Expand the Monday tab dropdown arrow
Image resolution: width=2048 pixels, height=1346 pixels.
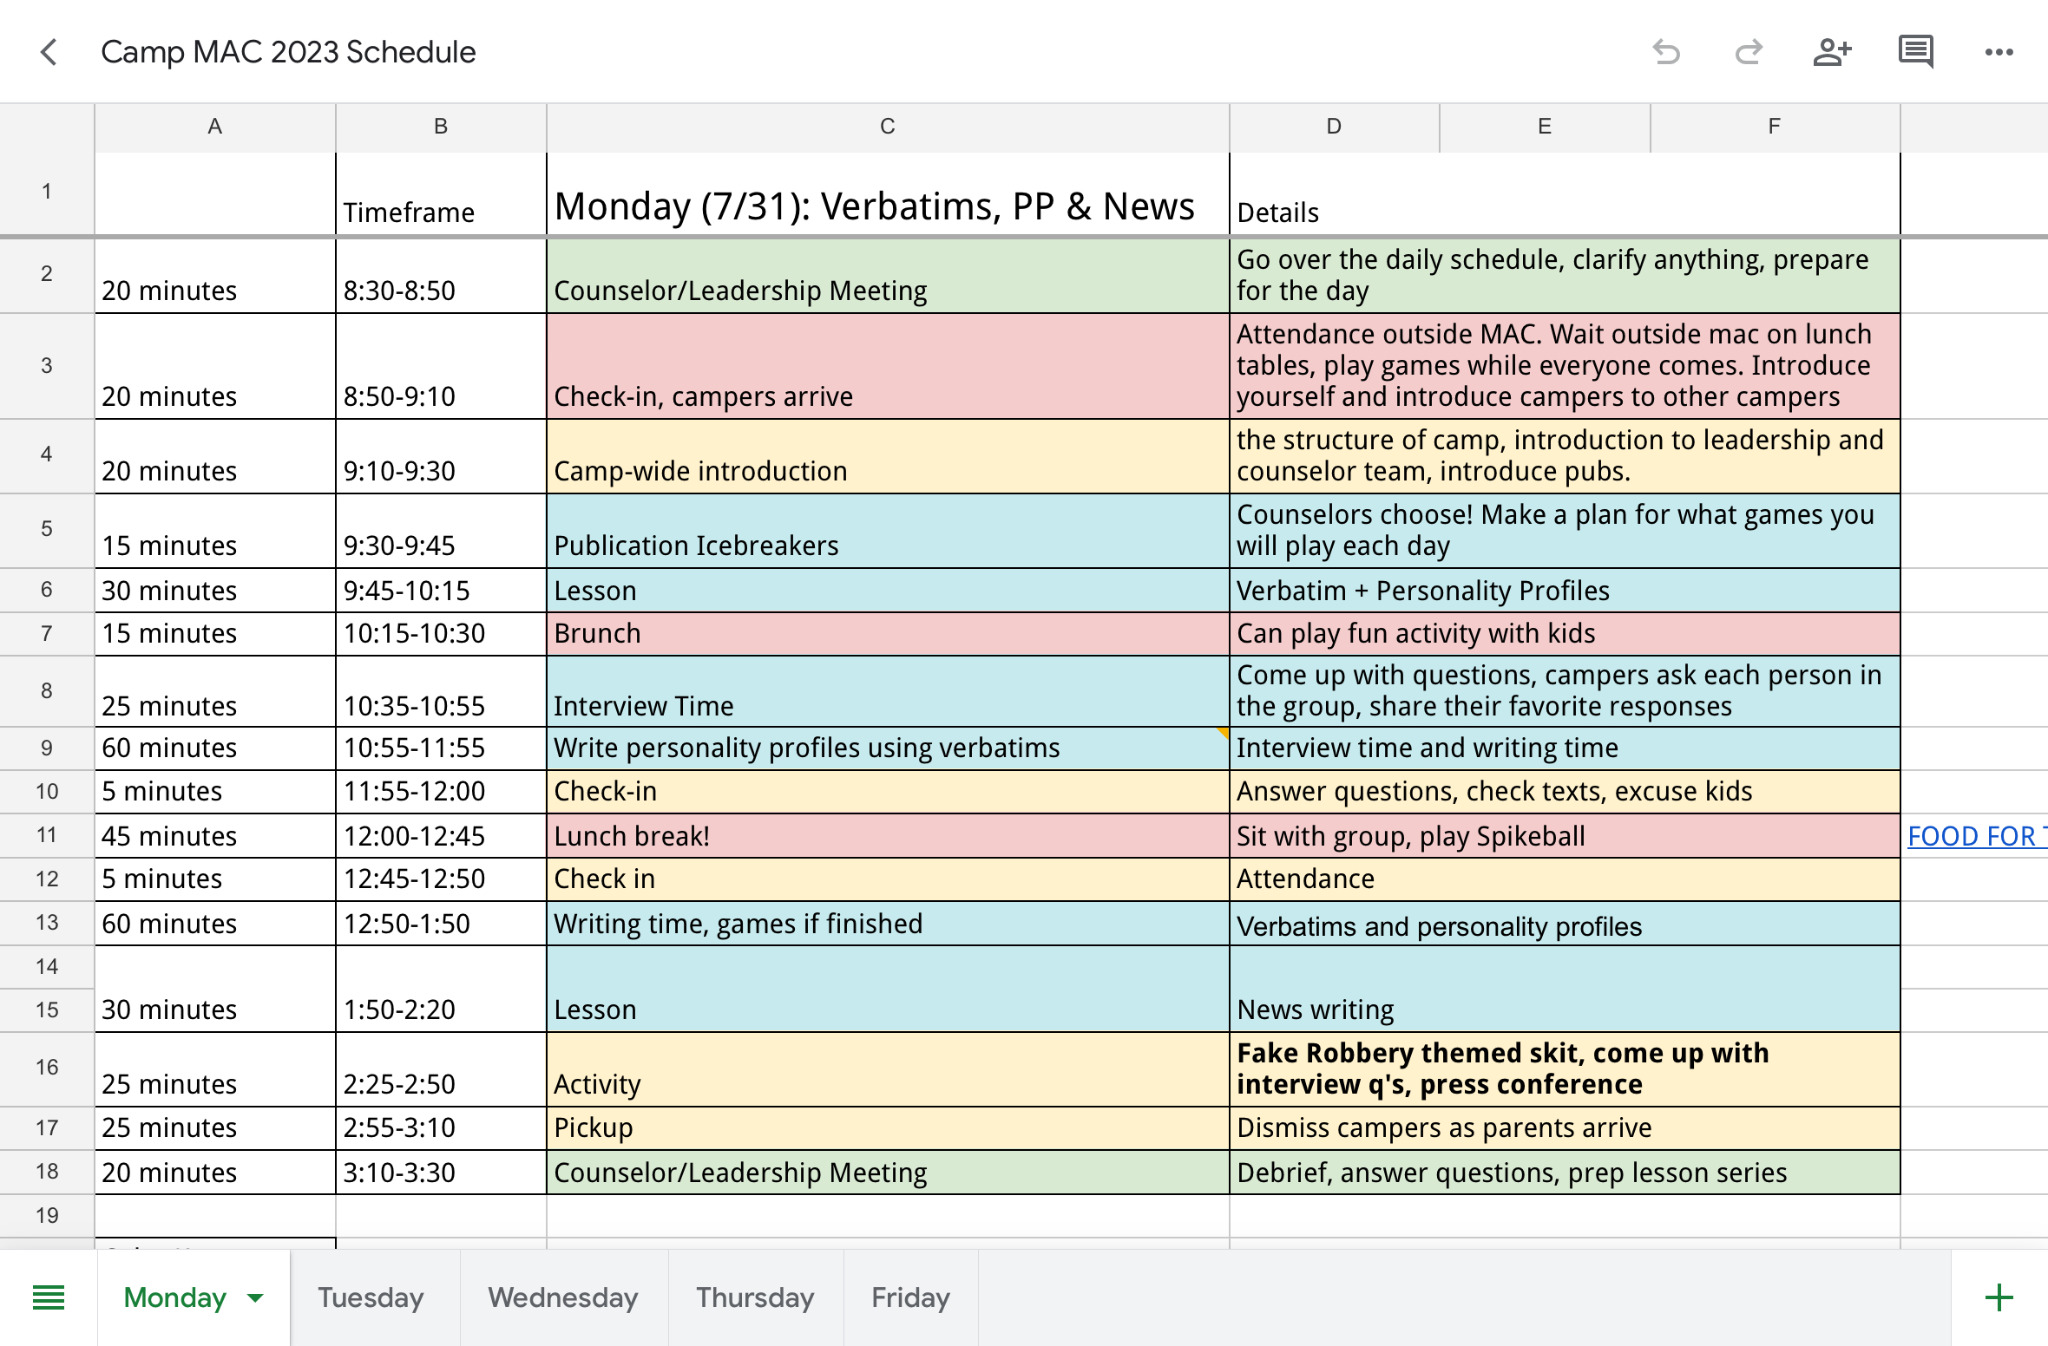[256, 1298]
